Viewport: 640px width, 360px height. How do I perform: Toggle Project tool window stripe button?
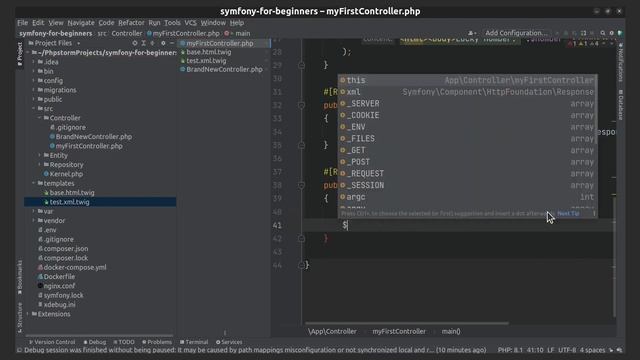tap(20, 53)
